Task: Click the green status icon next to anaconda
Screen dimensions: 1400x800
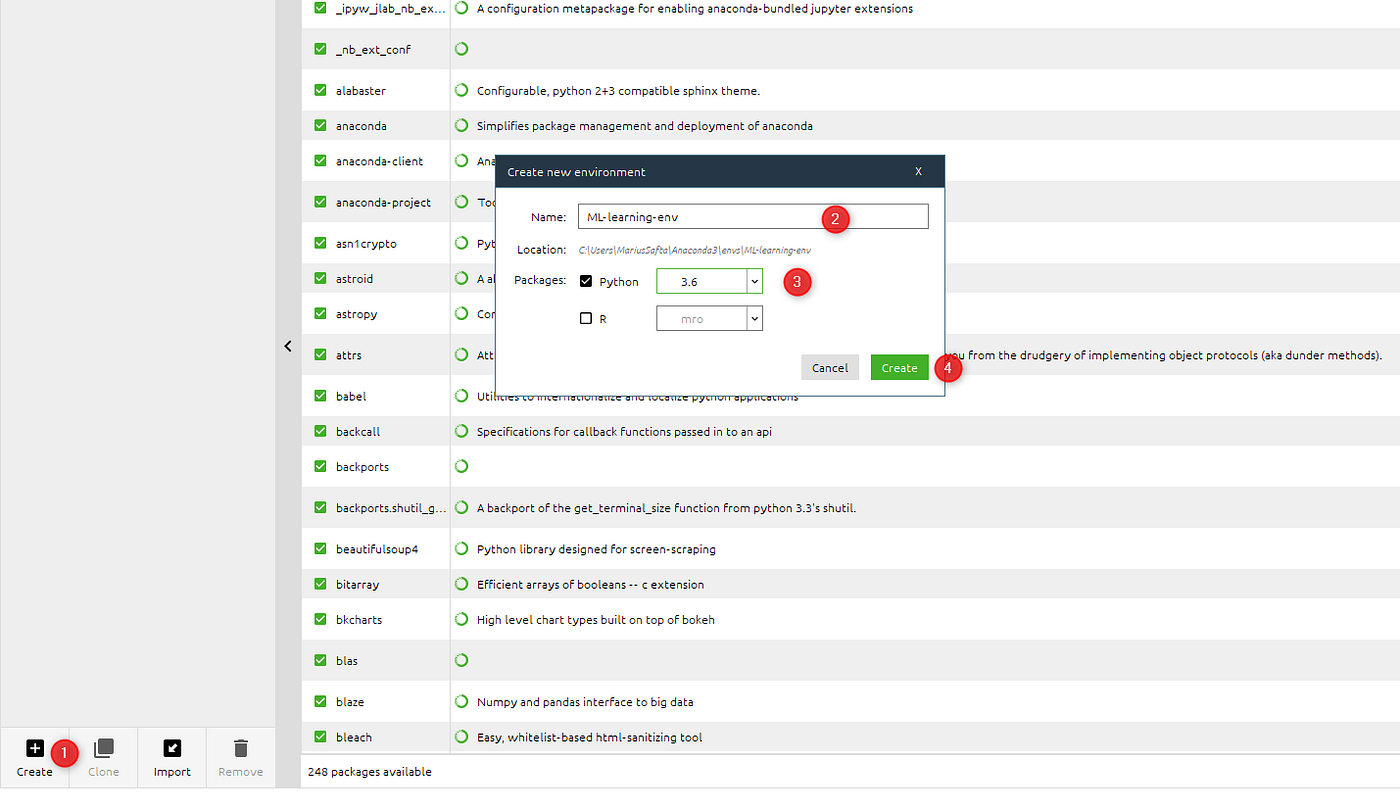Action: [x=461, y=125]
